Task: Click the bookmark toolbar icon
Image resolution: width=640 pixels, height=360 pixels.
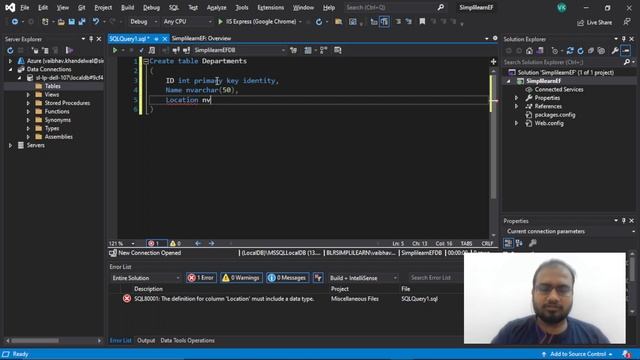Action: click(x=422, y=22)
